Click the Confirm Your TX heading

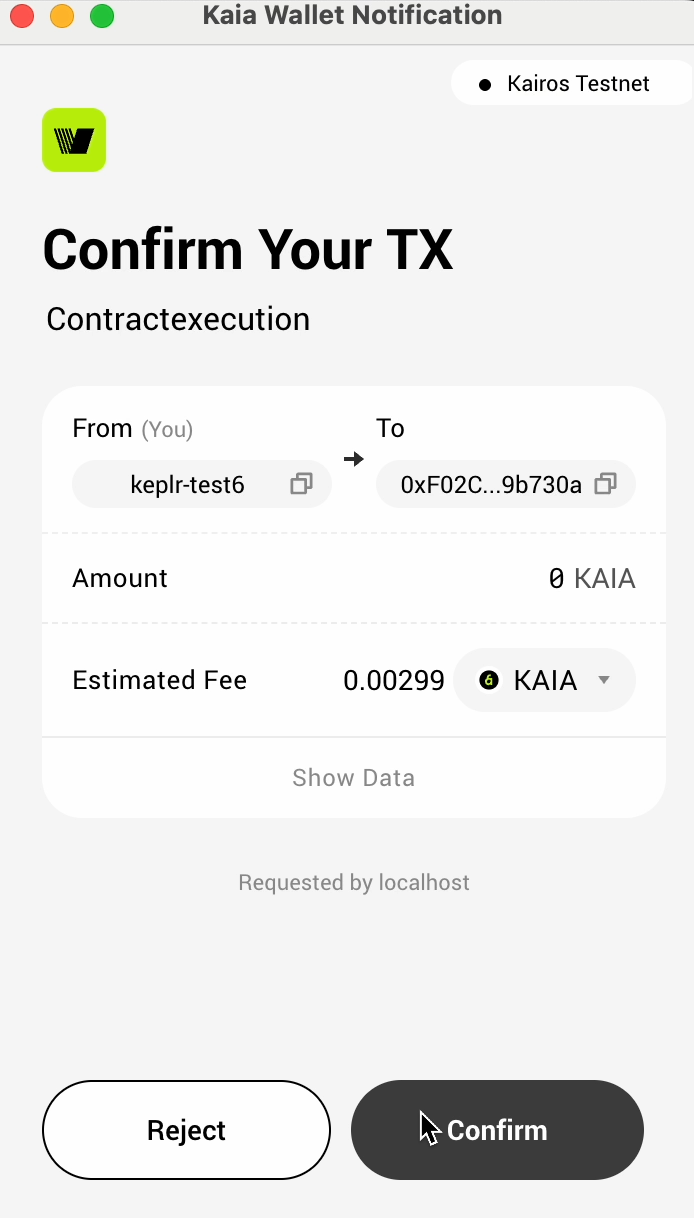tap(247, 250)
